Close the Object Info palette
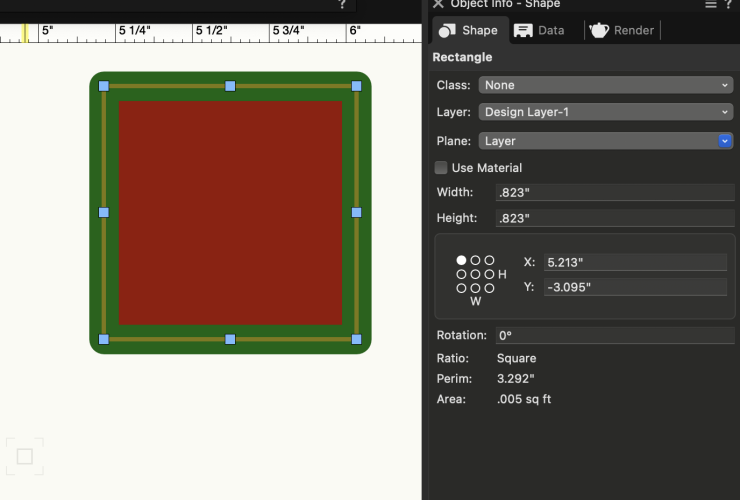 438,4
